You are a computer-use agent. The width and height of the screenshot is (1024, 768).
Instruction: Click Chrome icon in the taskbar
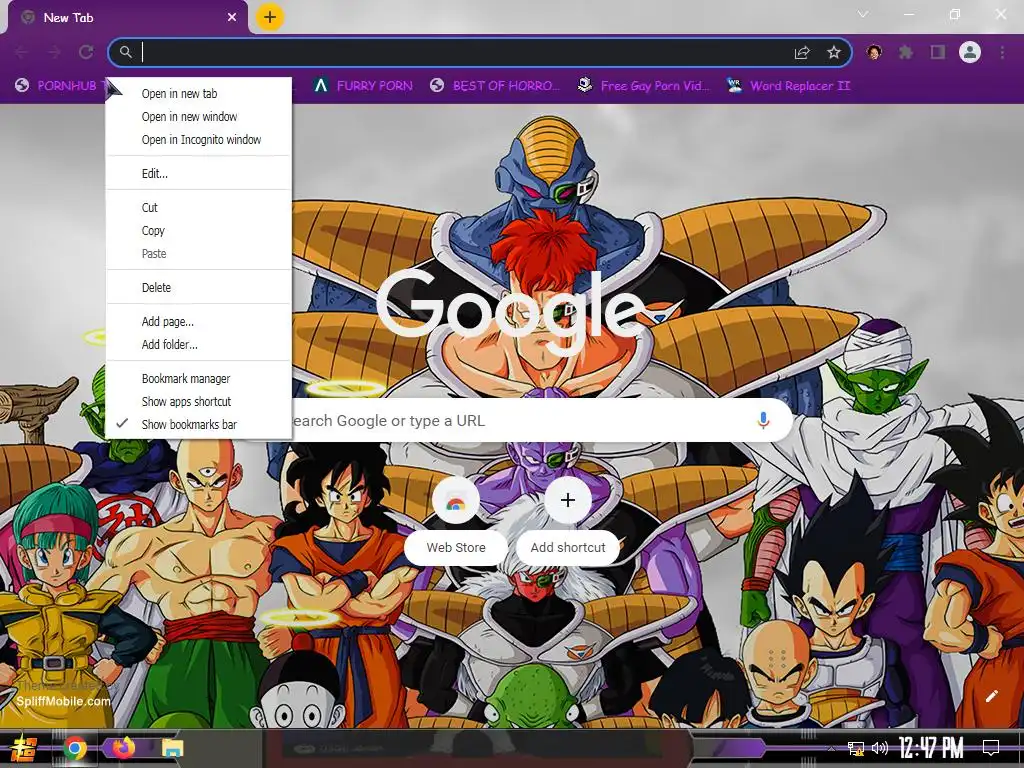click(x=75, y=748)
